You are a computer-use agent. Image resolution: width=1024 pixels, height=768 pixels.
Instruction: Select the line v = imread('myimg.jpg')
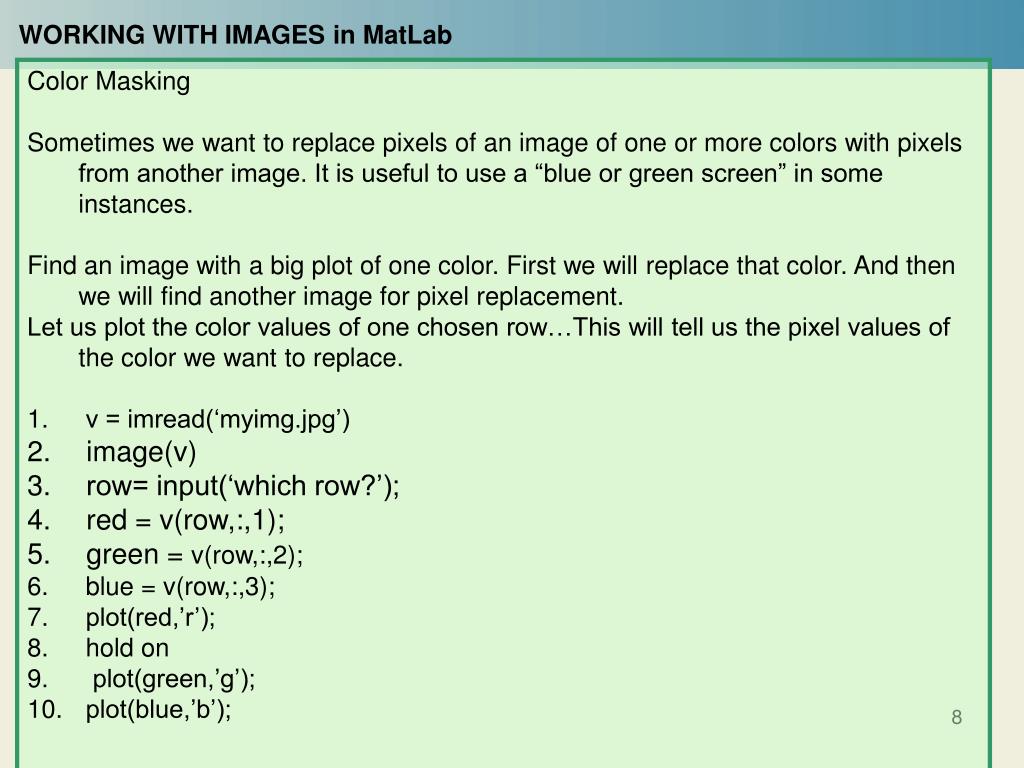point(217,419)
